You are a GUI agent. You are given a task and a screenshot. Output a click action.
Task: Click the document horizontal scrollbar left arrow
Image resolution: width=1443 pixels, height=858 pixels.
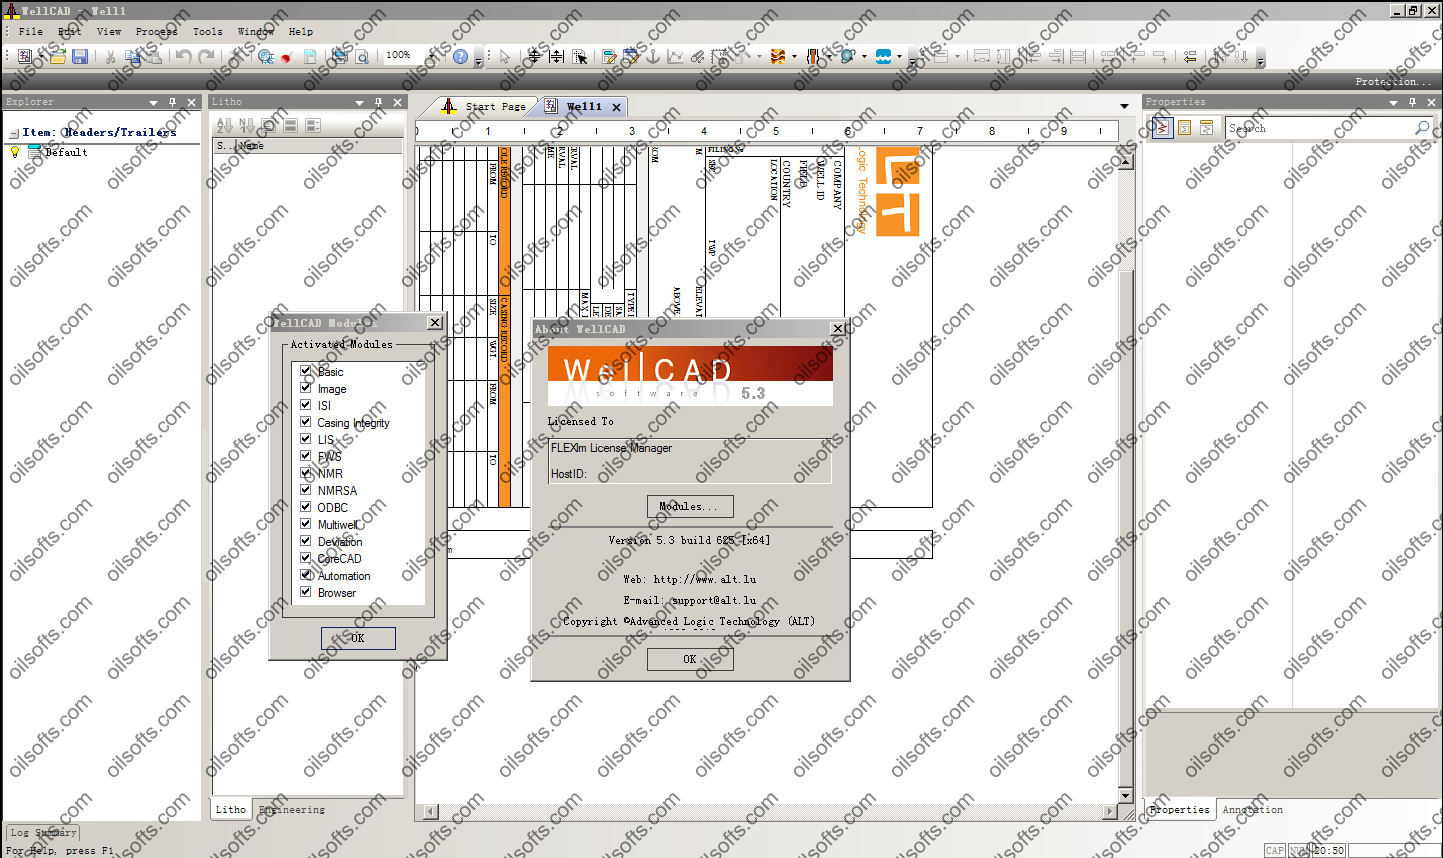click(430, 811)
